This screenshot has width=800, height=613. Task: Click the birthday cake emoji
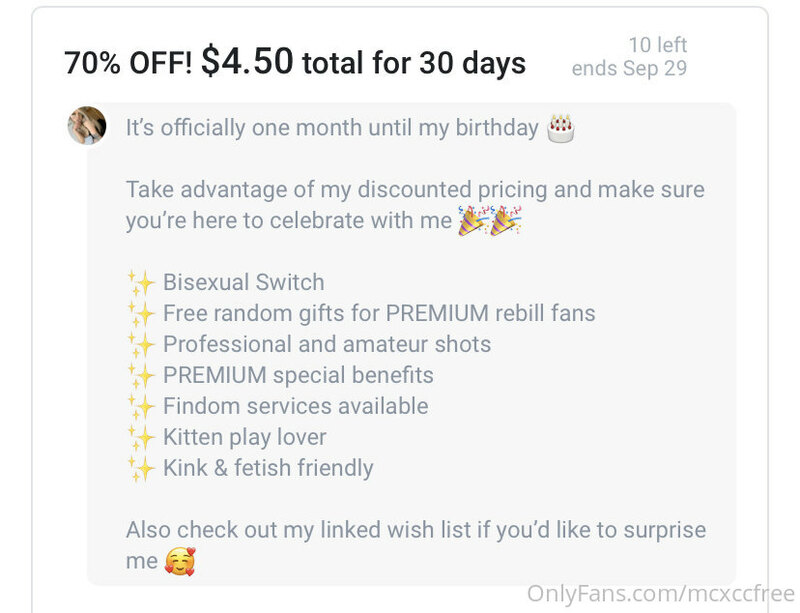561,128
